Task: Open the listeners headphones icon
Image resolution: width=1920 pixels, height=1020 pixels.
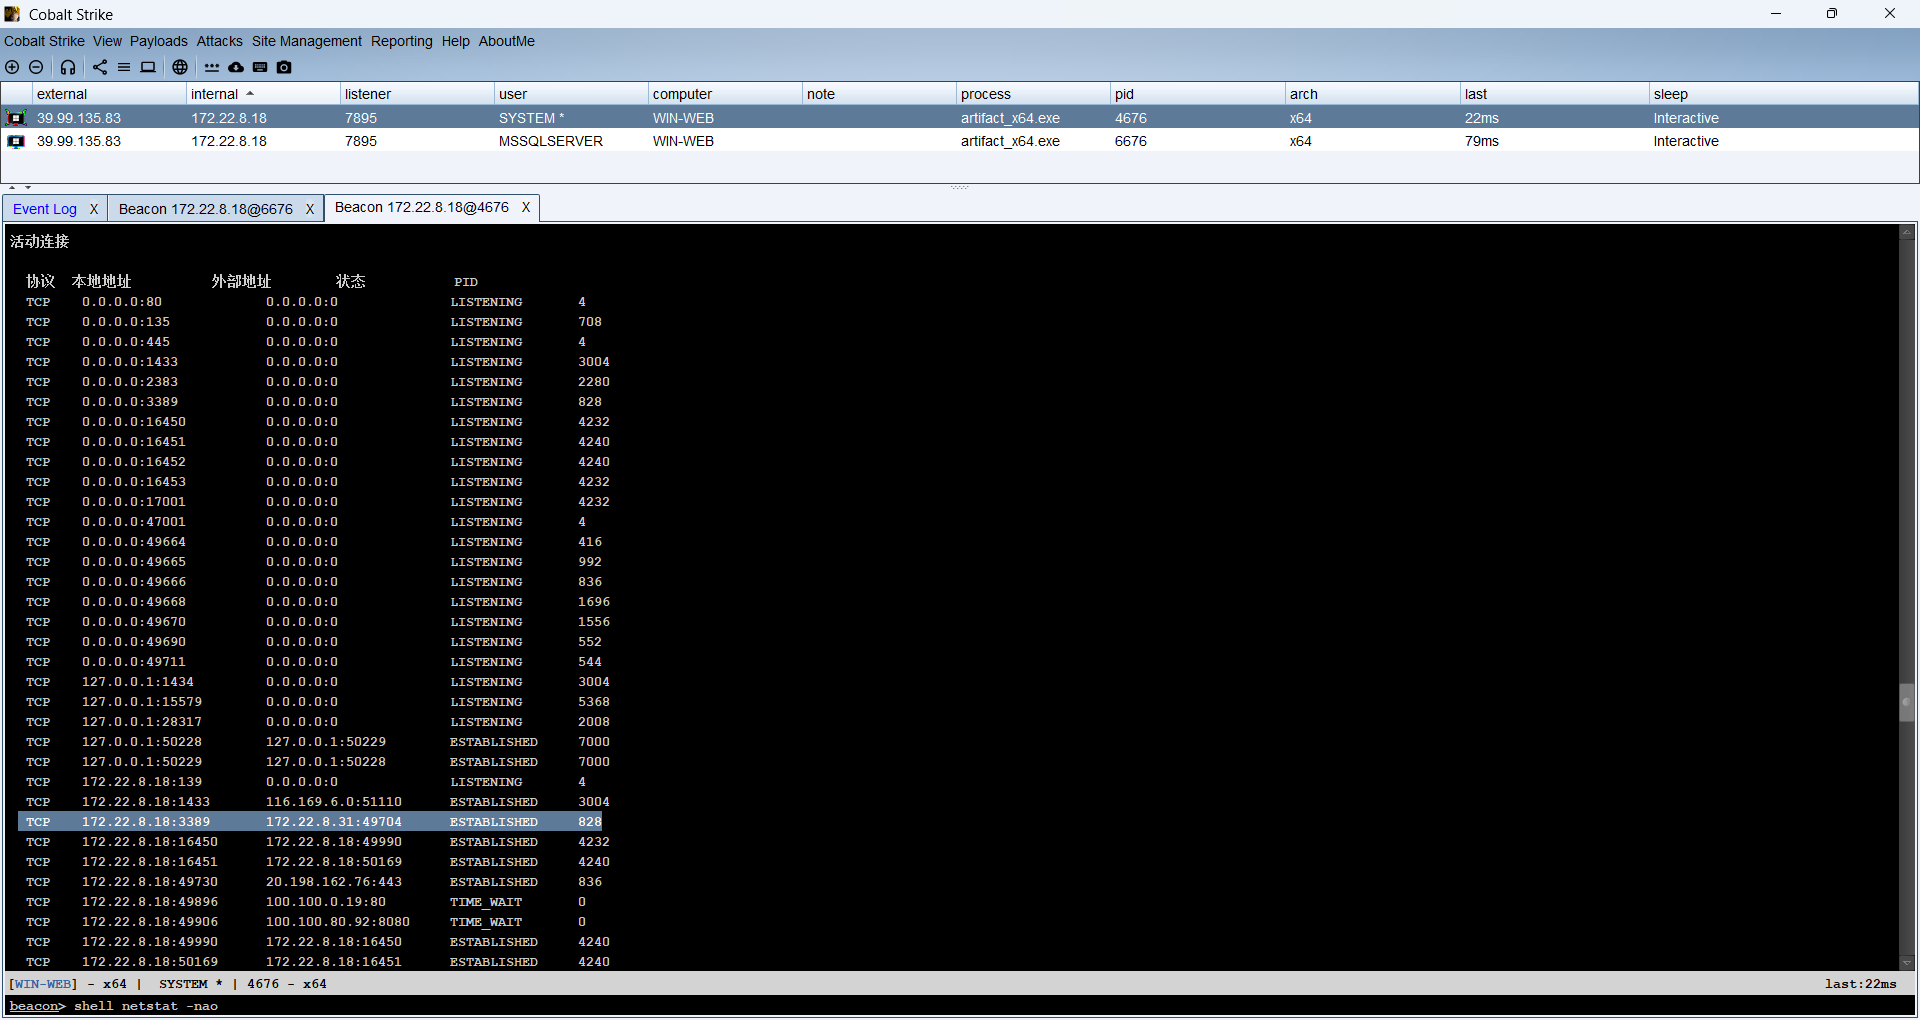Action: [68, 67]
